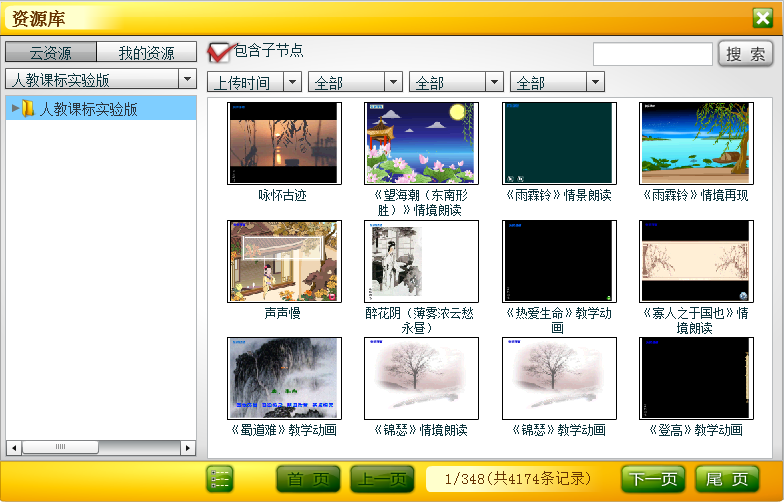This screenshot has height=503, width=784.
Task: Close the 资源库 window
Action: click(x=762, y=17)
